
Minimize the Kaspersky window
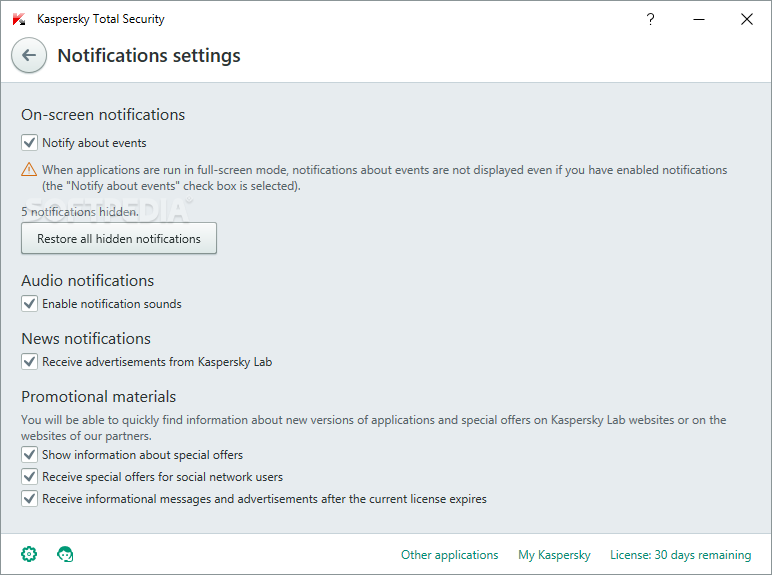699,19
